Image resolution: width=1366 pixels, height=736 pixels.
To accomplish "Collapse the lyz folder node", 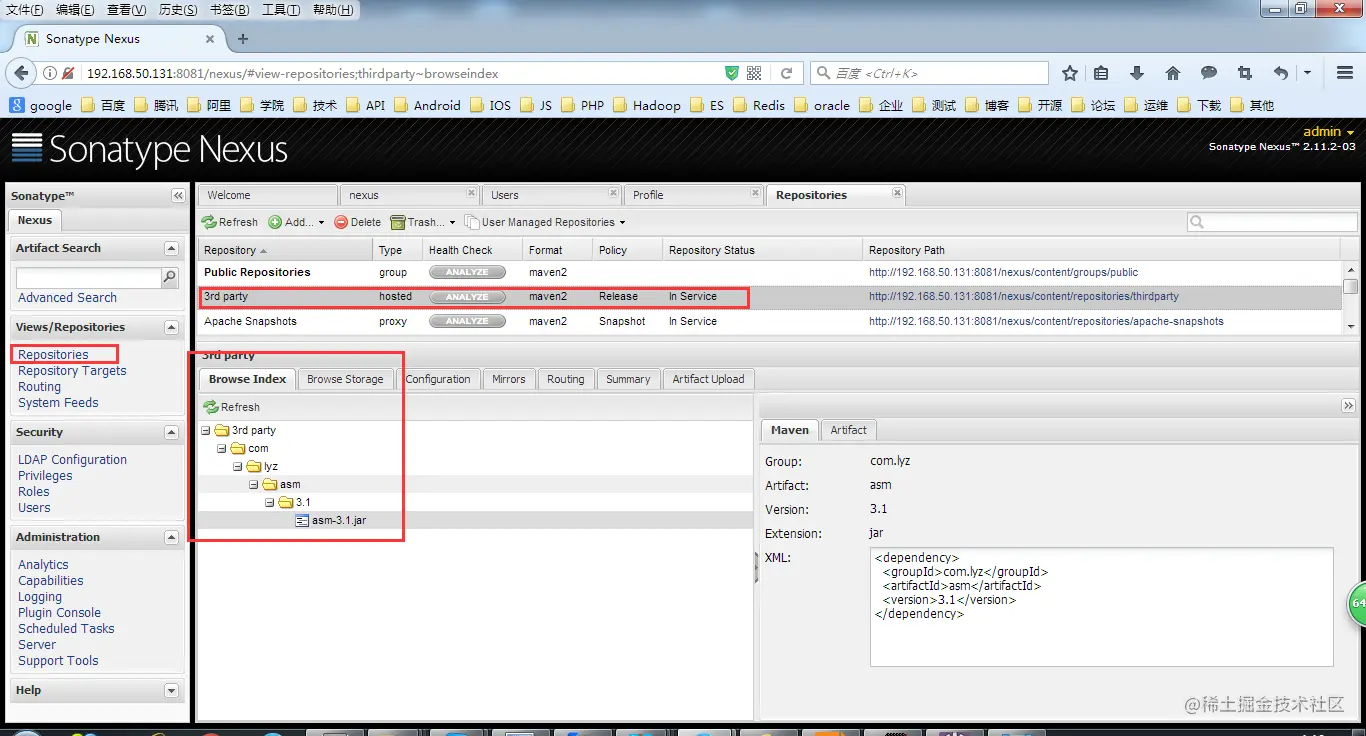I will pos(238,466).
